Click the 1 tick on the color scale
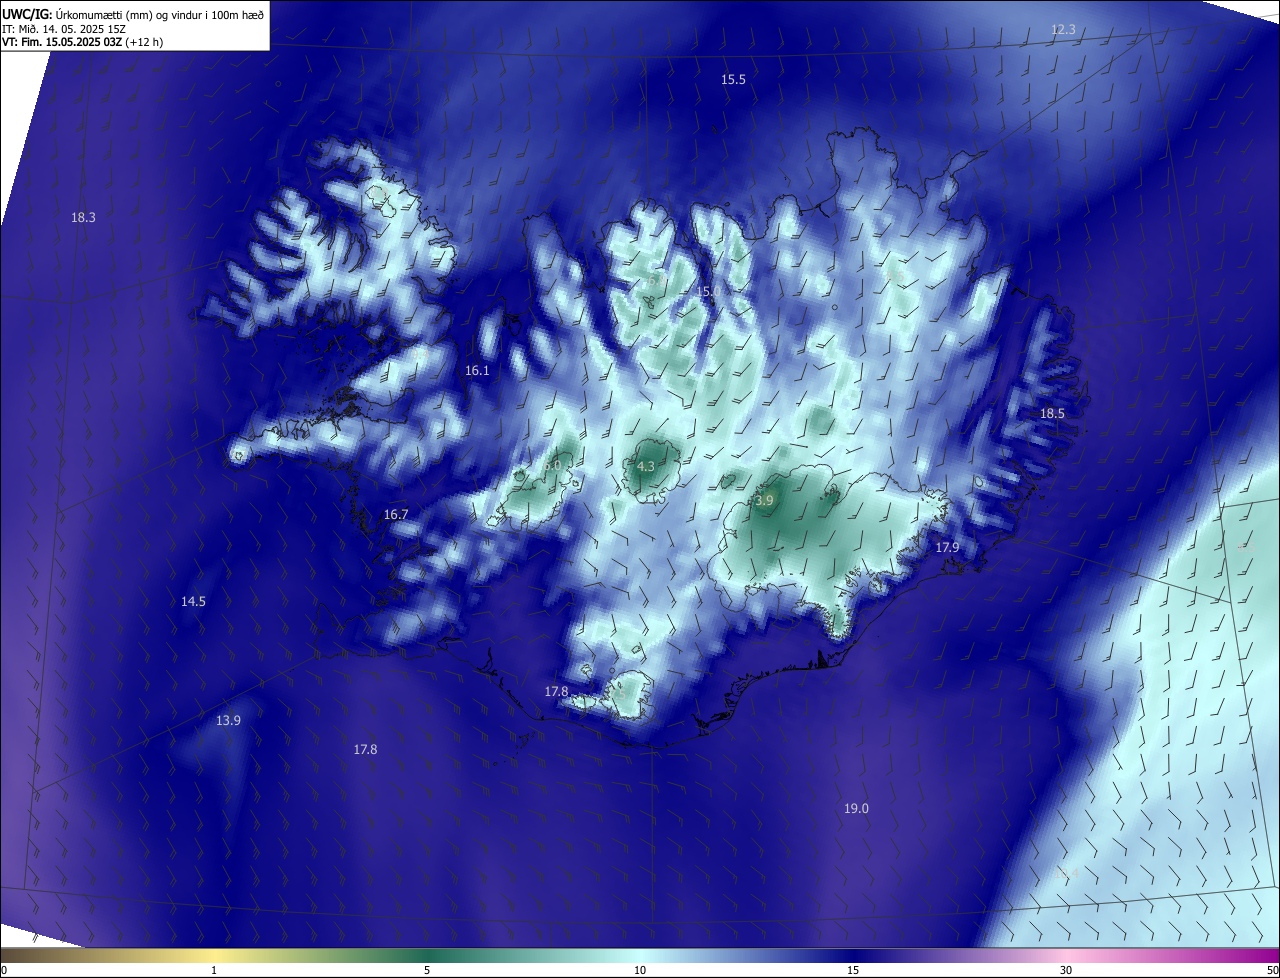 coord(214,970)
